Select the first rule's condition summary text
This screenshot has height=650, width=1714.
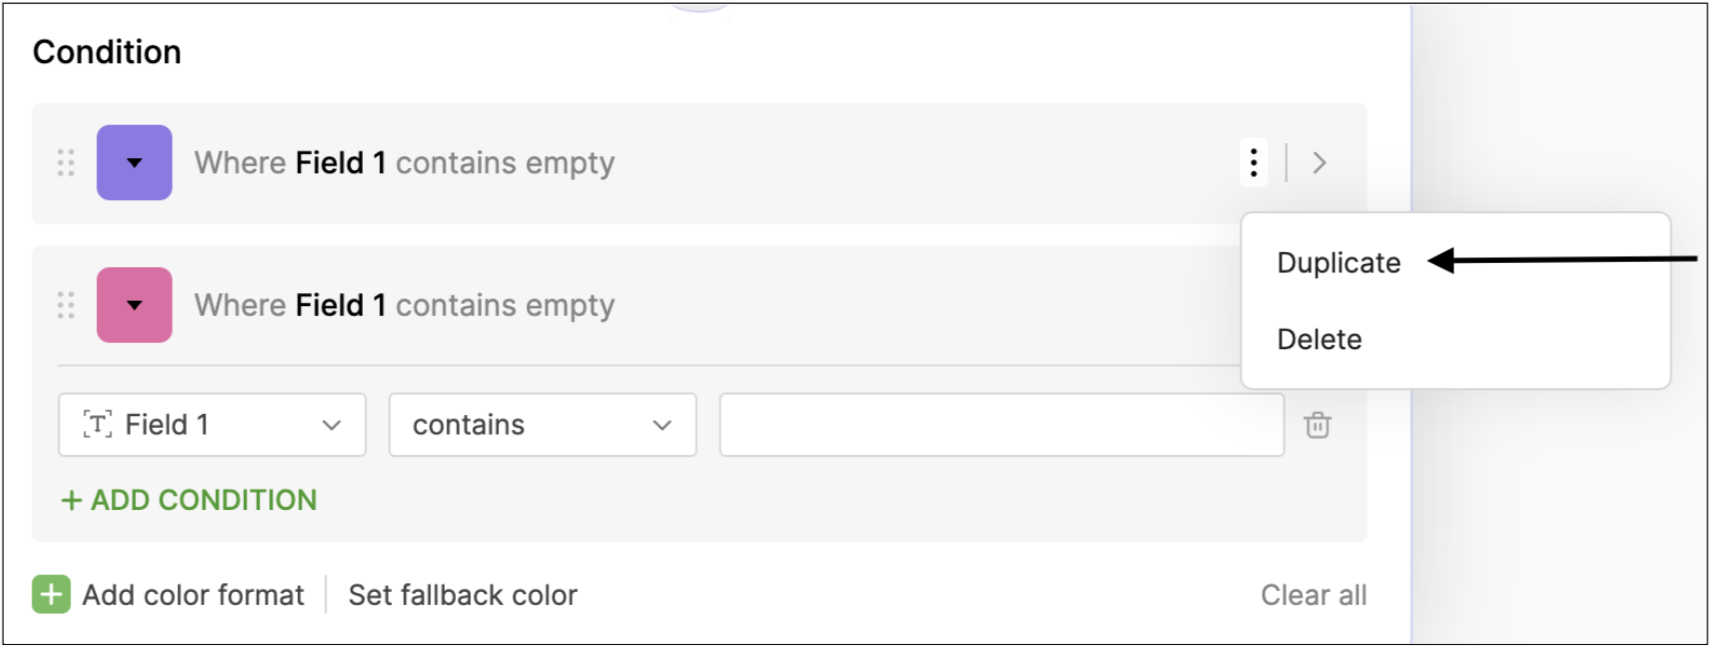pyautogui.click(x=404, y=163)
